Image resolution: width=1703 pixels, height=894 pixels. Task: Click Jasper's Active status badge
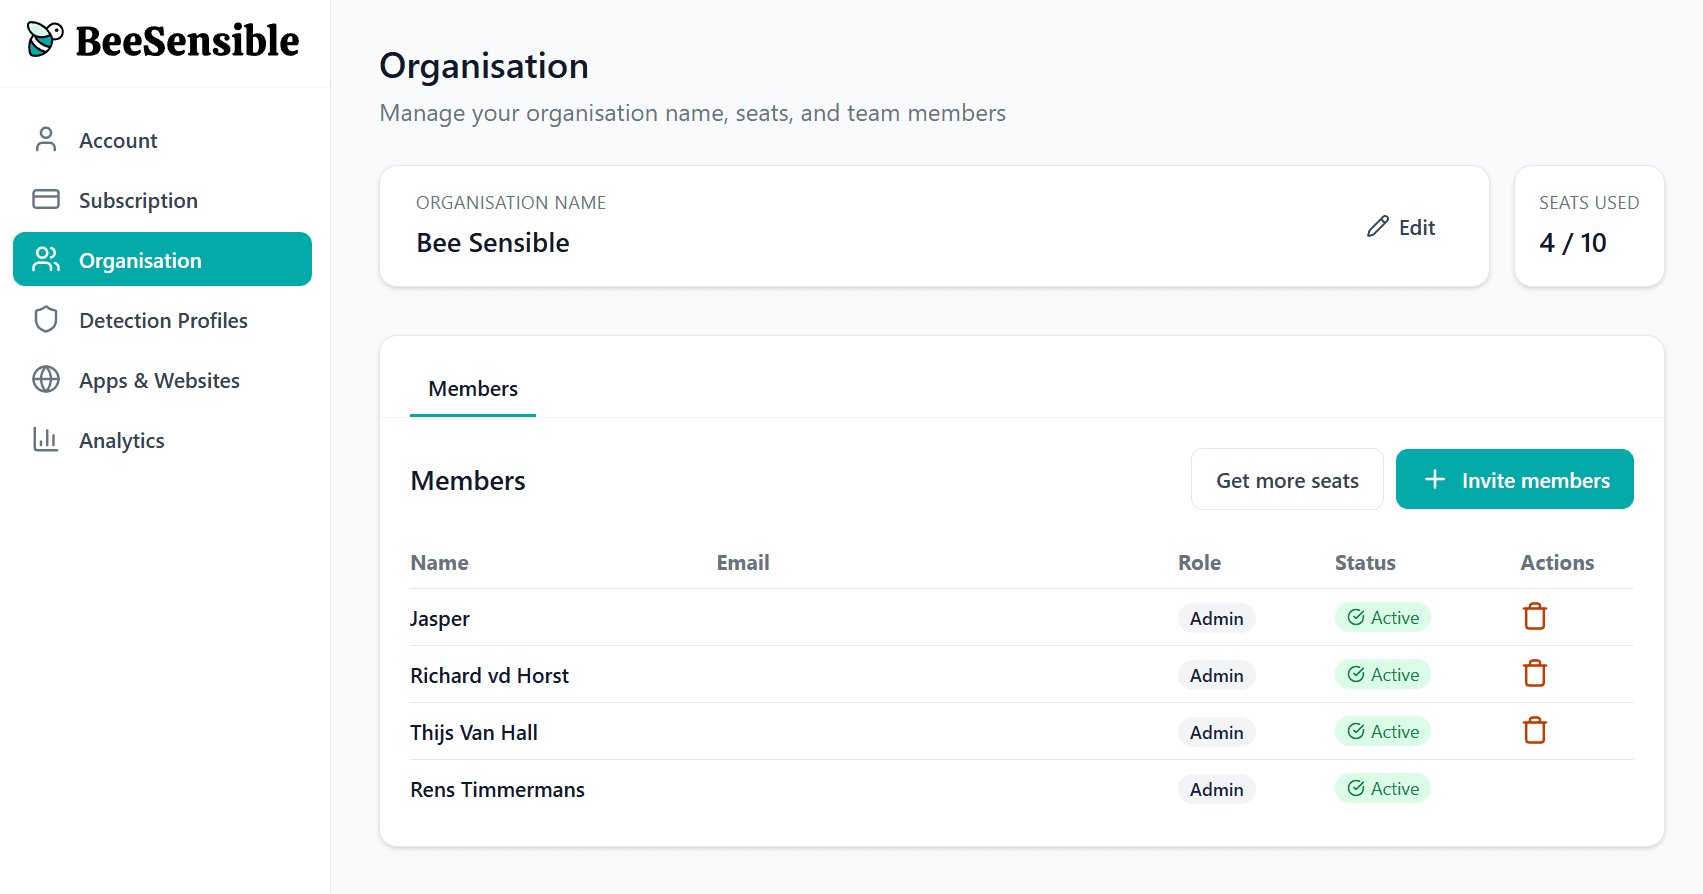click(1383, 618)
